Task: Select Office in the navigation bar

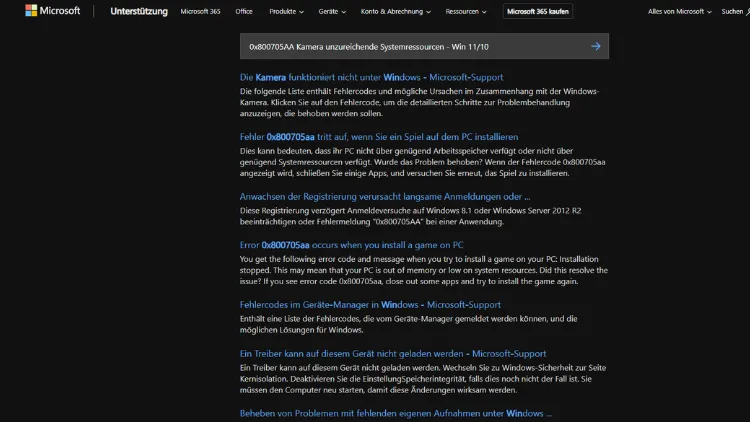Action: tap(244, 11)
